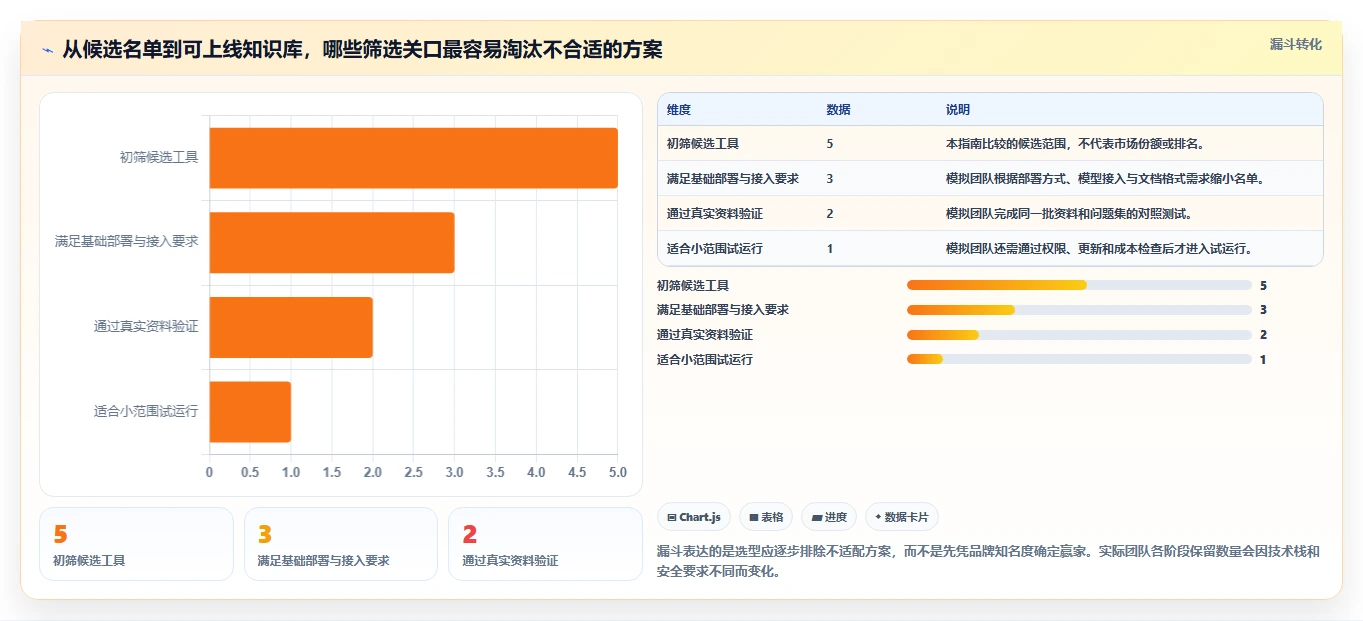Open the data card showing 2
1363x621 pixels.
click(545, 544)
